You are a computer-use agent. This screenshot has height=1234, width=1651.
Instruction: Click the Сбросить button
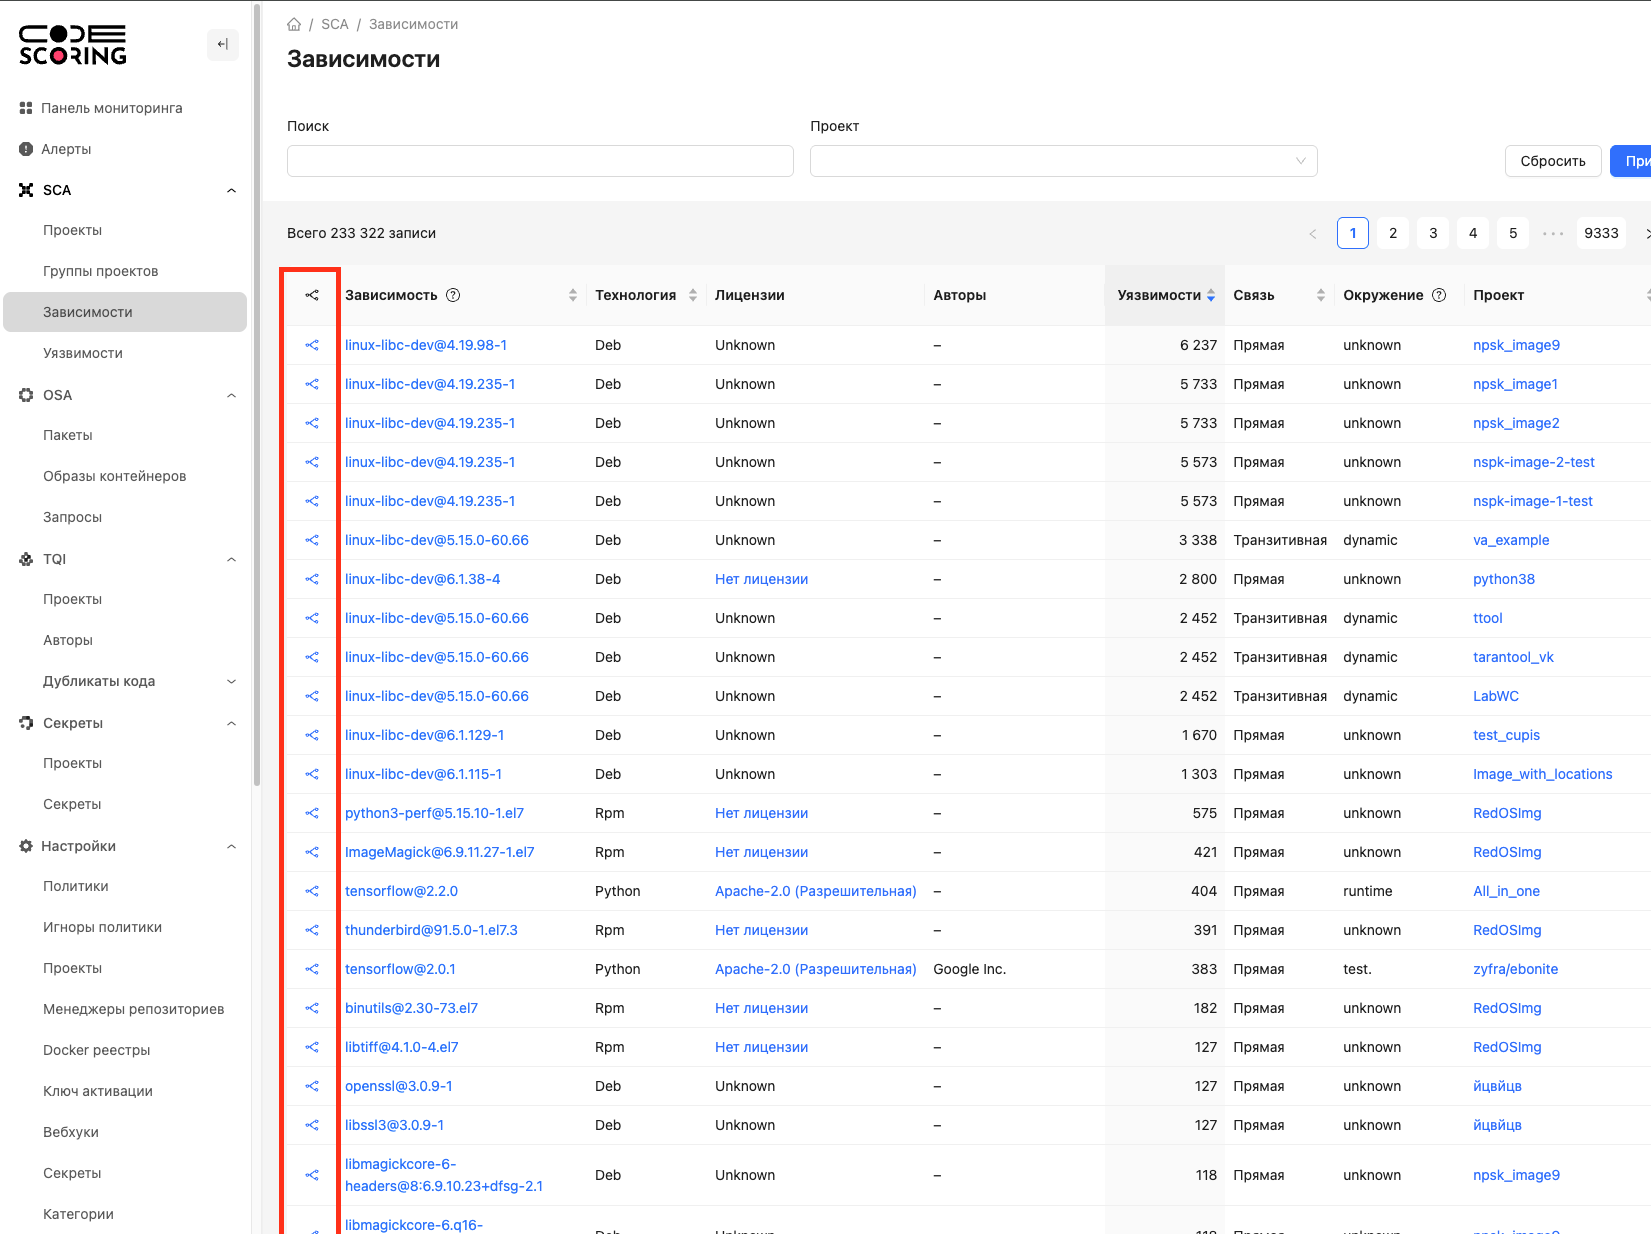coord(1552,161)
